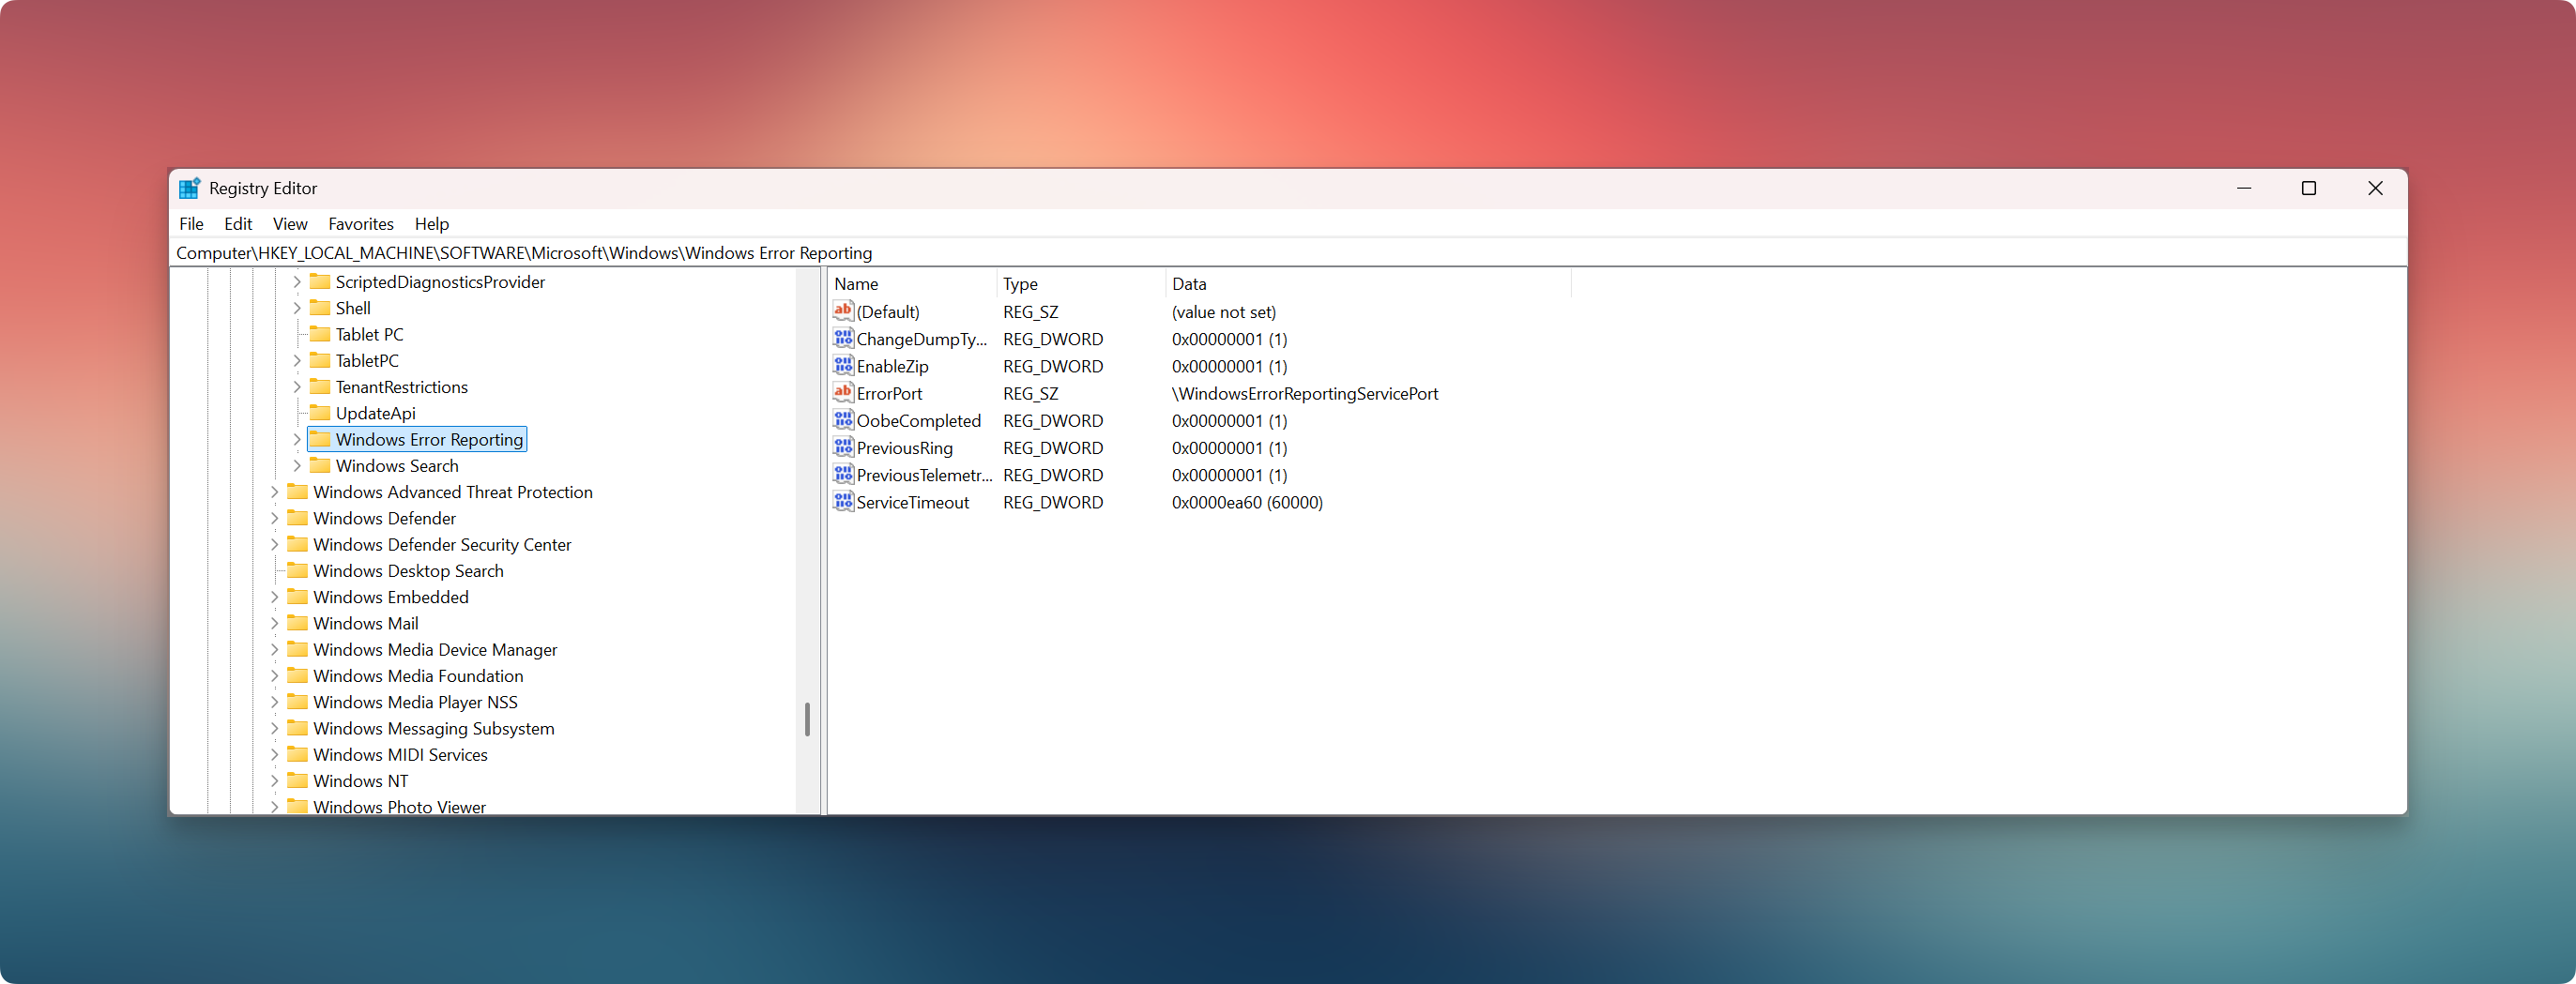This screenshot has height=984, width=2576.
Task: Expand the ScriptedDiagnosticsProvider key
Action: 297,282
